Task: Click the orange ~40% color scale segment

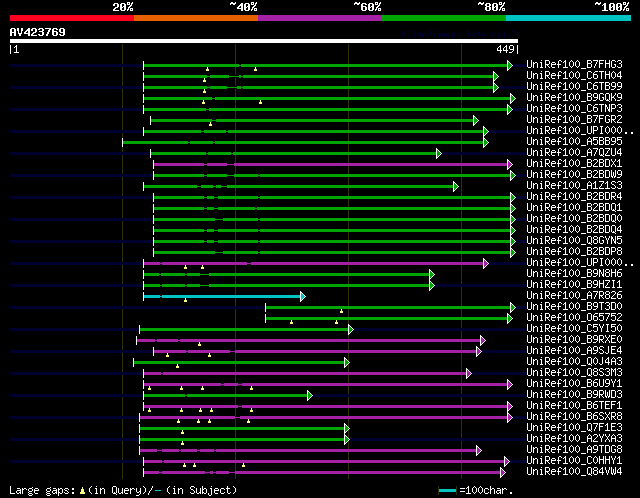Action: 196,18
